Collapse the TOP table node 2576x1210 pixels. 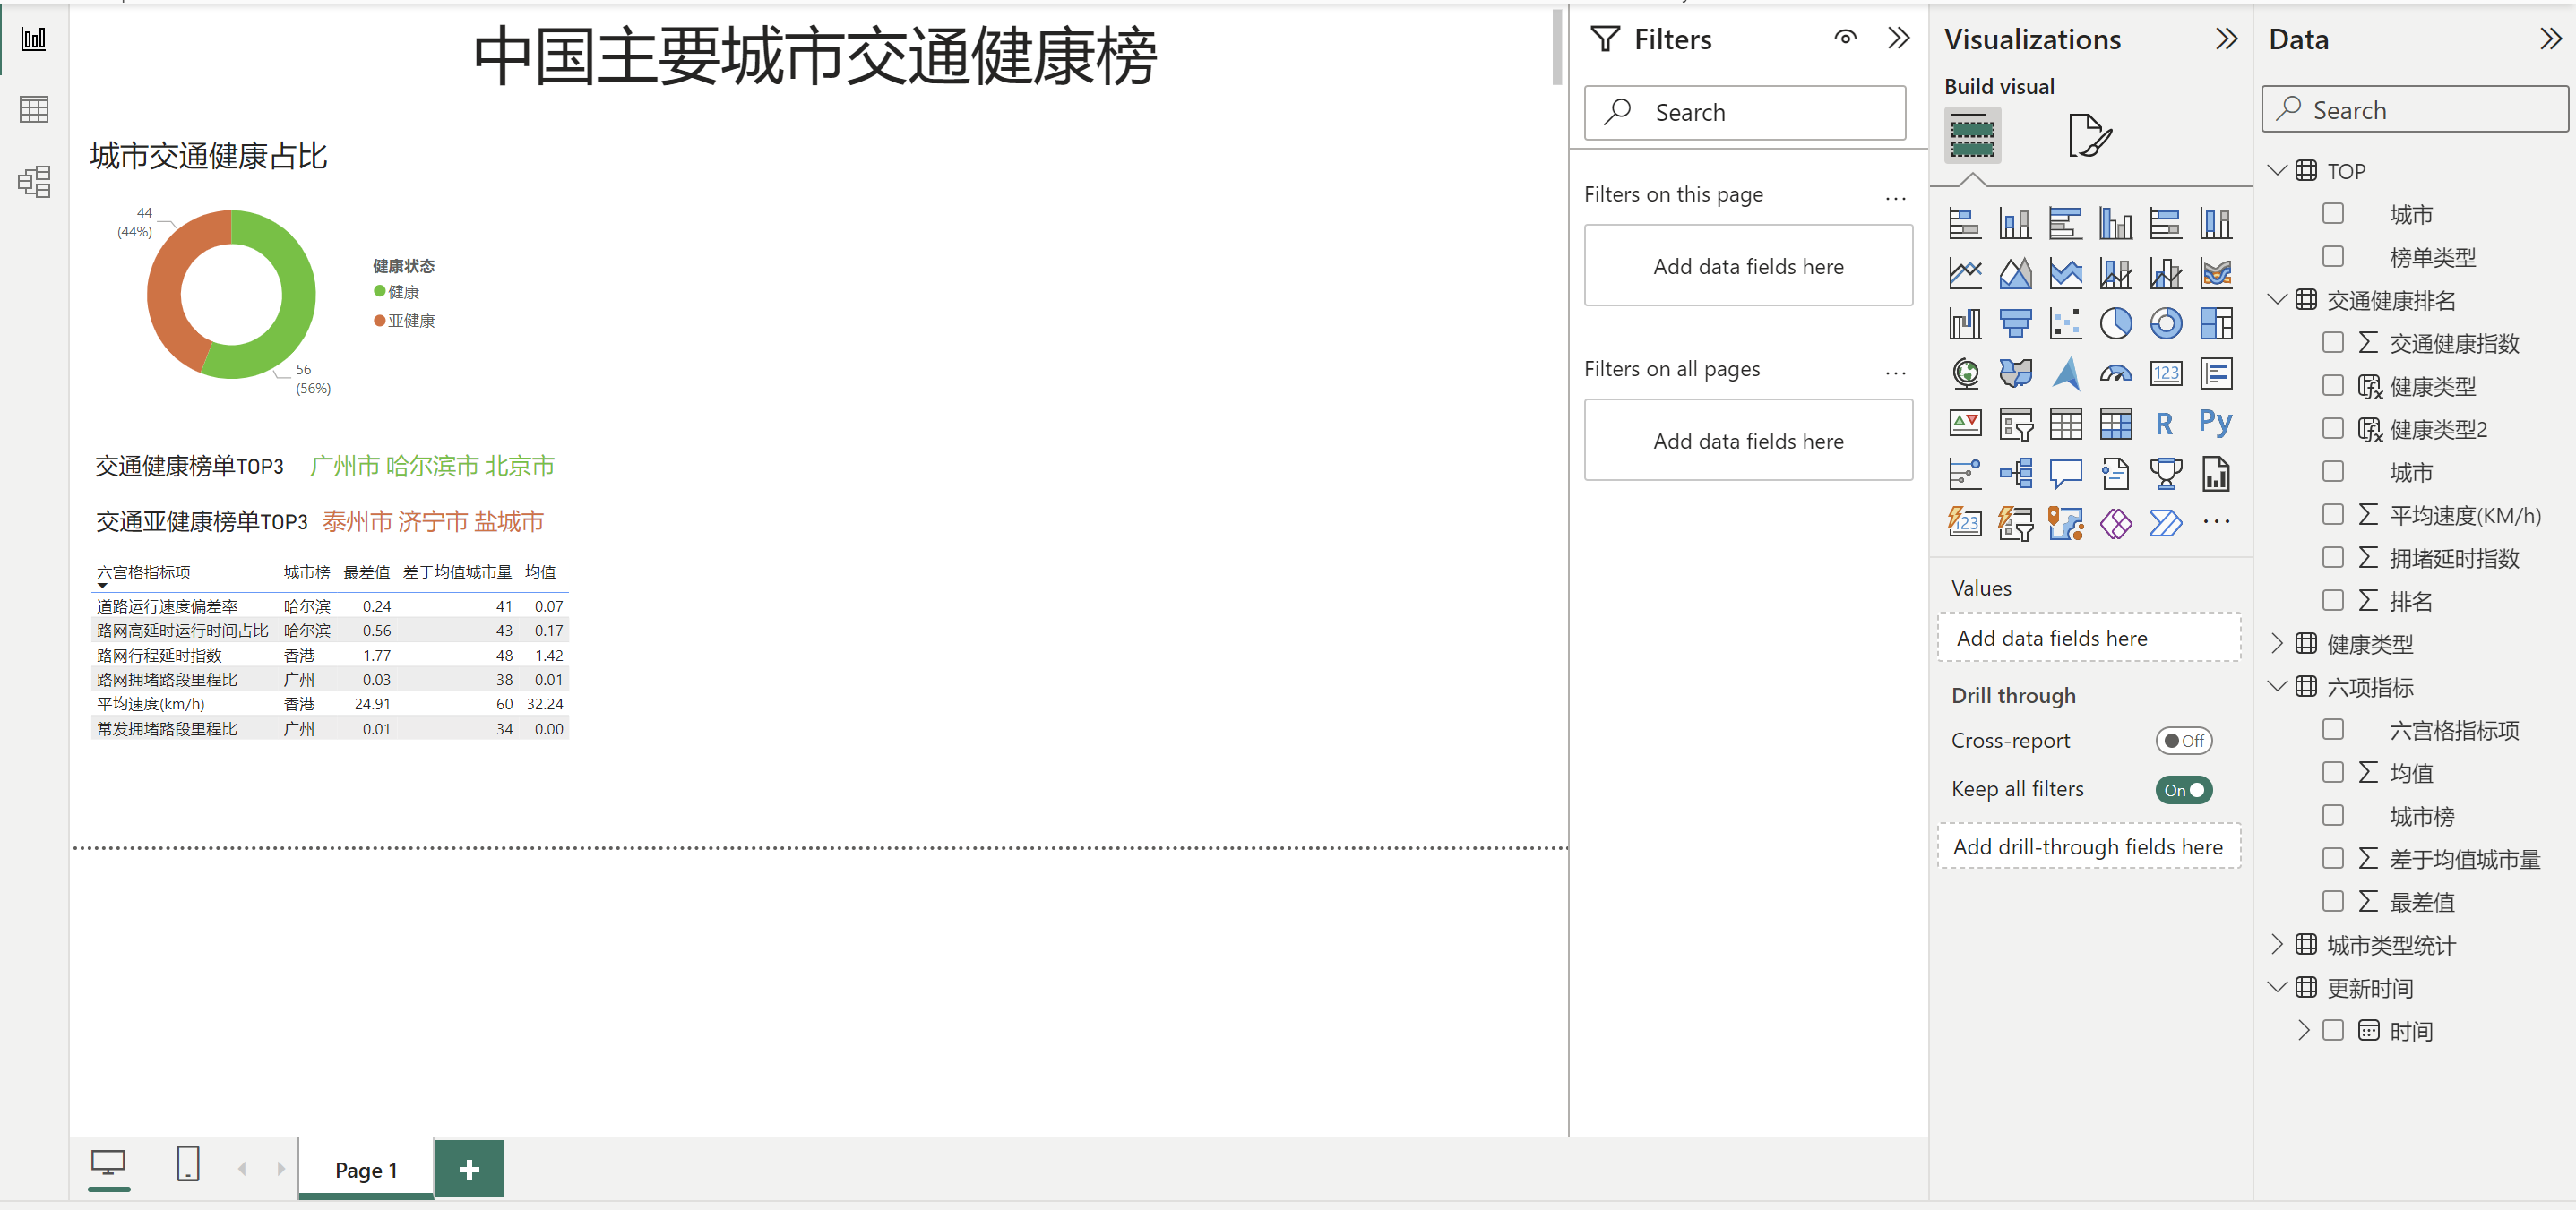pos(2277,171)
